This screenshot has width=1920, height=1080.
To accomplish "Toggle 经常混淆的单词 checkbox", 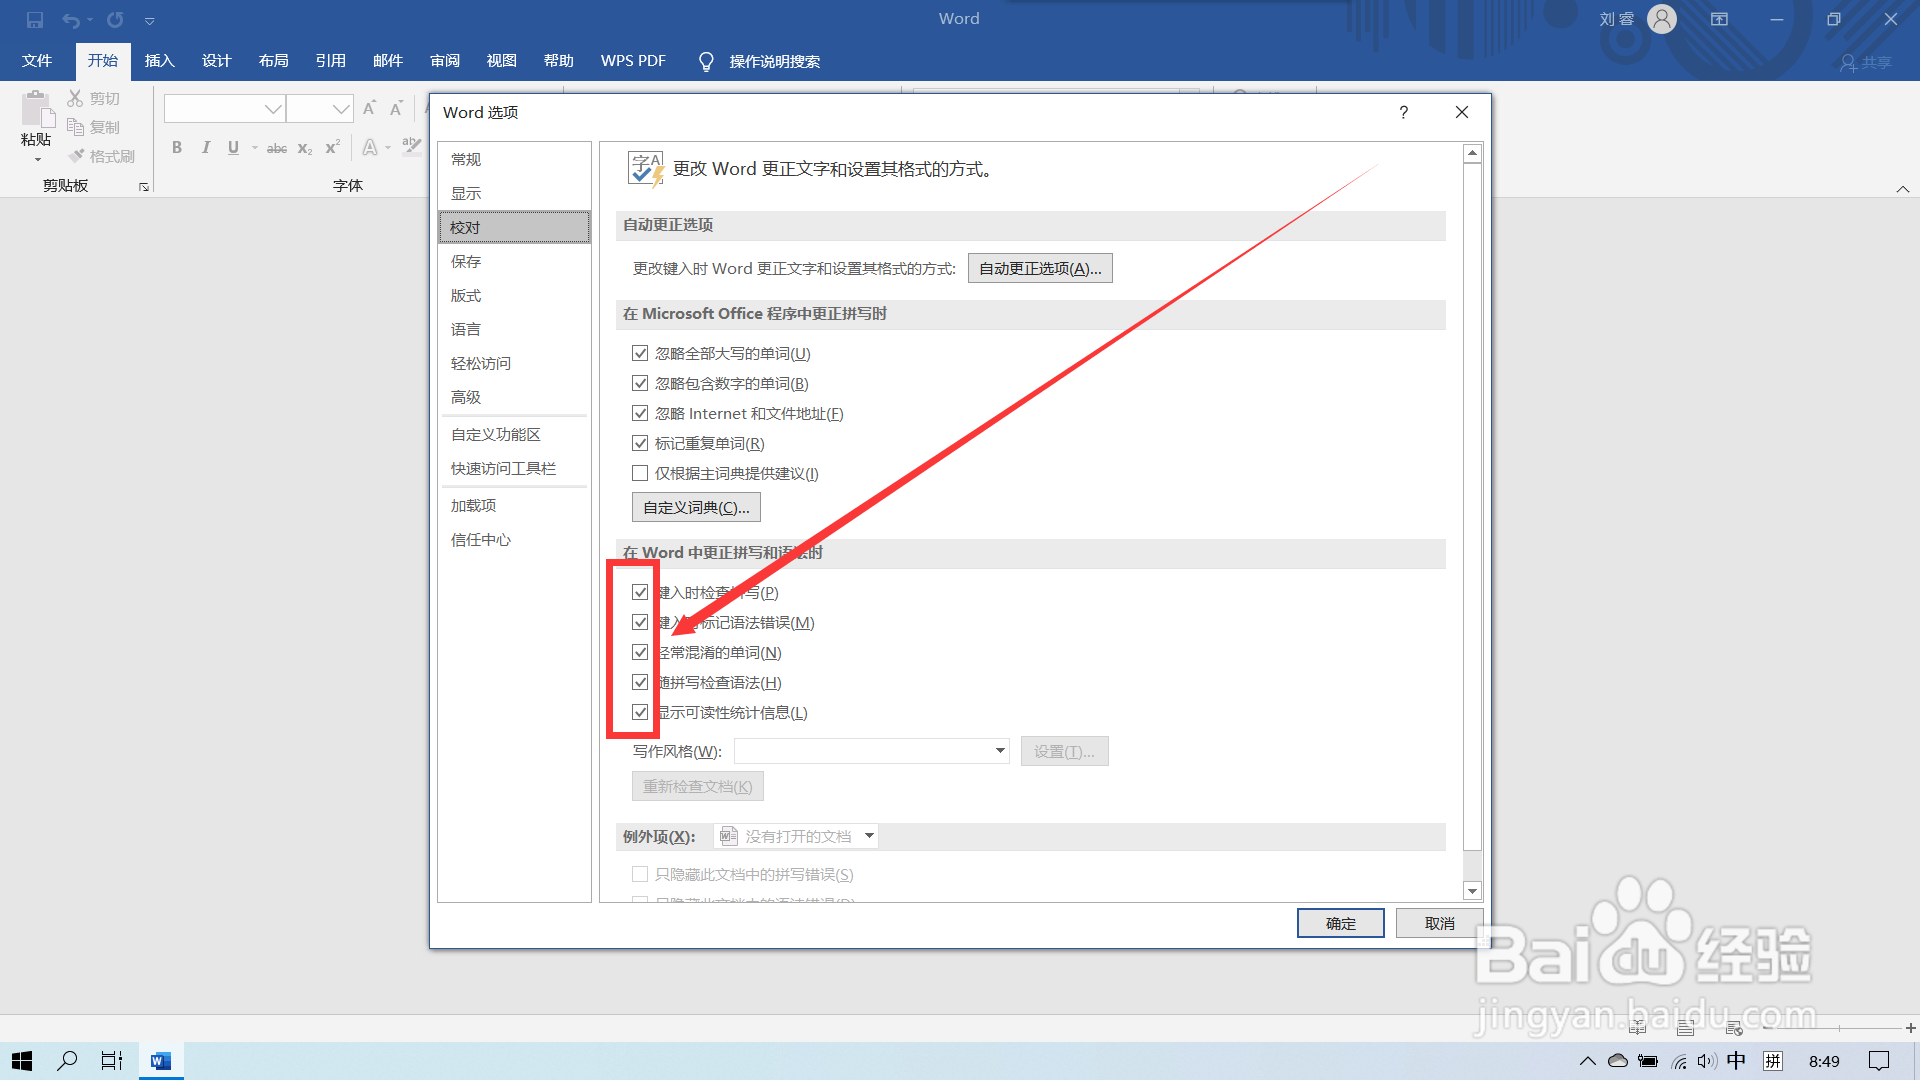I will (640, 652).
